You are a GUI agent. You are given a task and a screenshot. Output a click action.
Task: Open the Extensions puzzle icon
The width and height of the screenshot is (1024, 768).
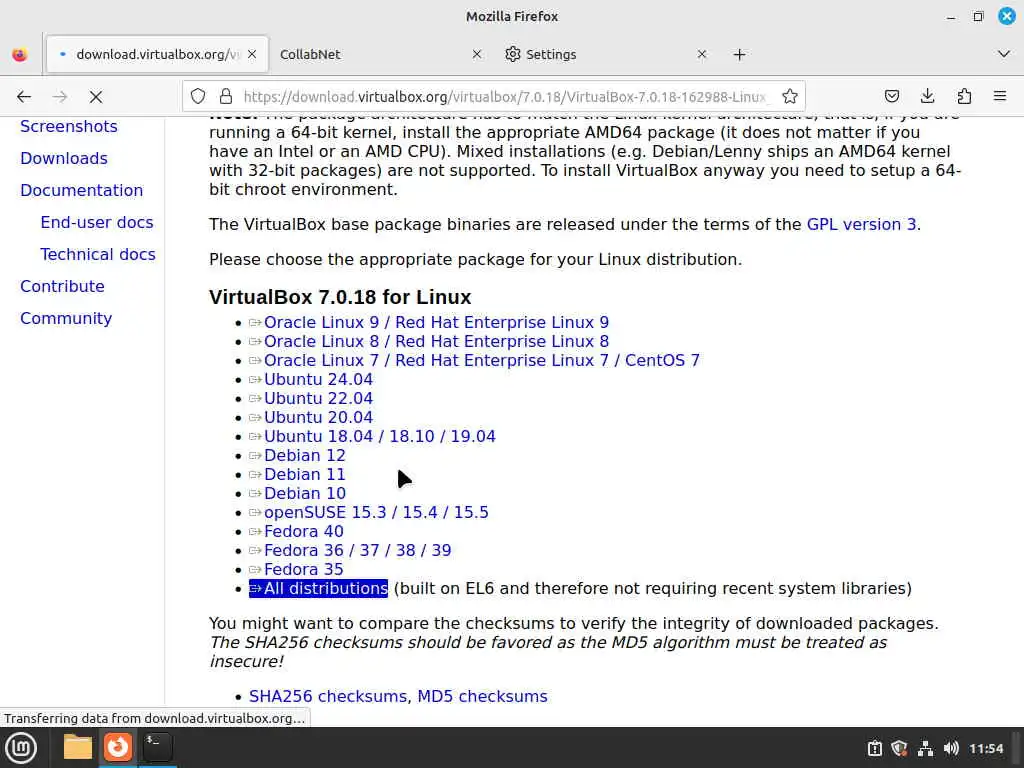click(964, 97)
